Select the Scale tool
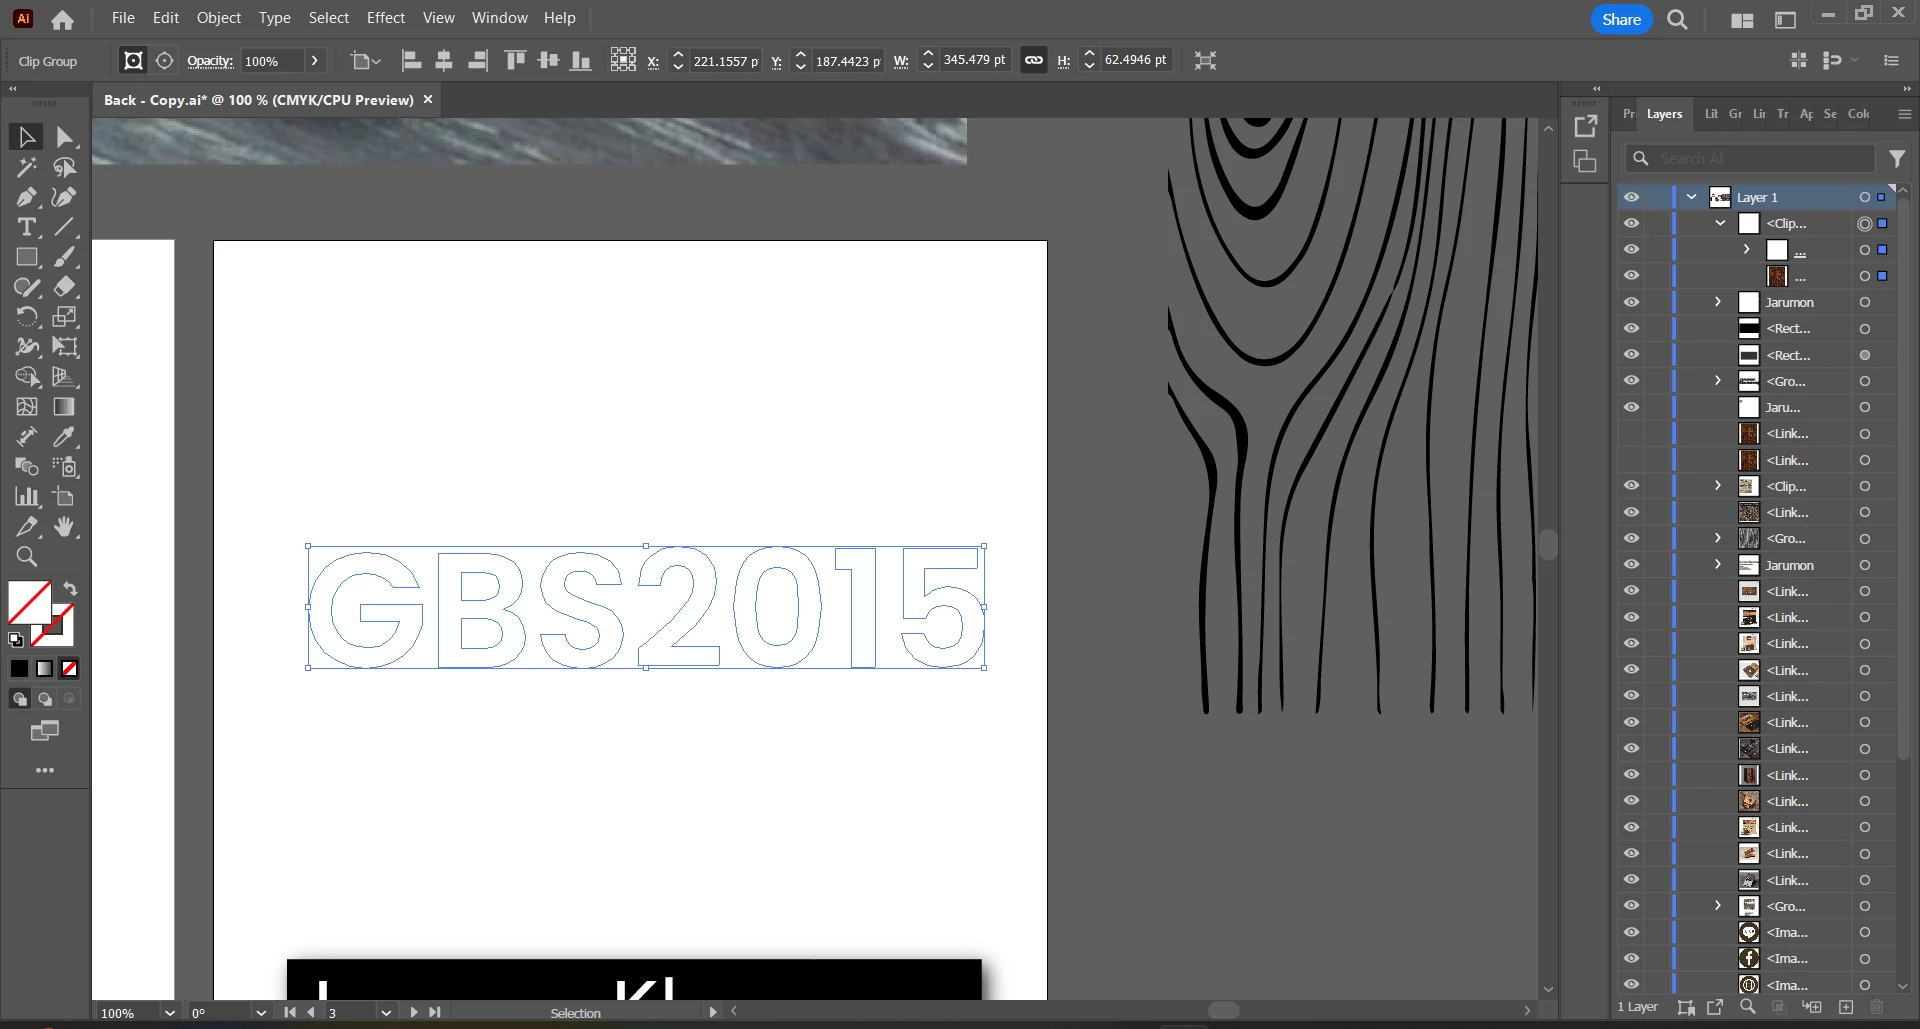 click(x=65, y=317)
